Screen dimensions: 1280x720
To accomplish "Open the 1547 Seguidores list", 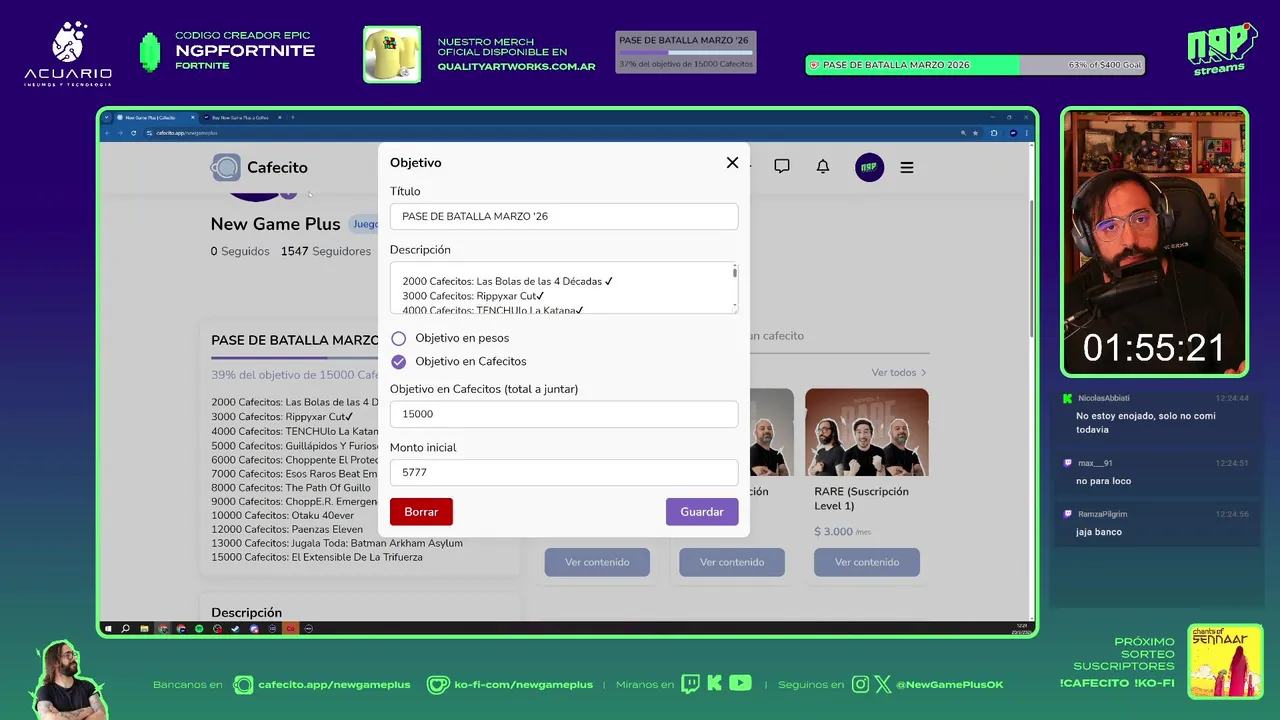I will pyautogui.click(x=326, y=252).
